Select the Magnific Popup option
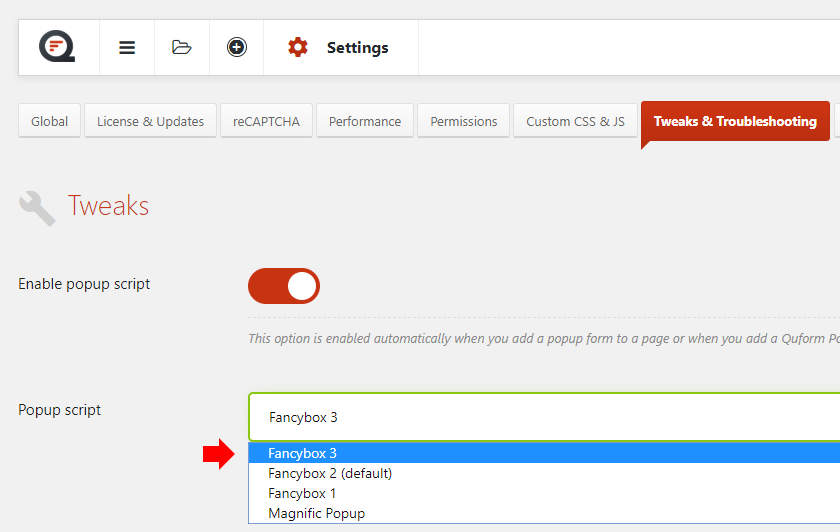The width and height of the screenshot is (840, 532). pos(544,513)
